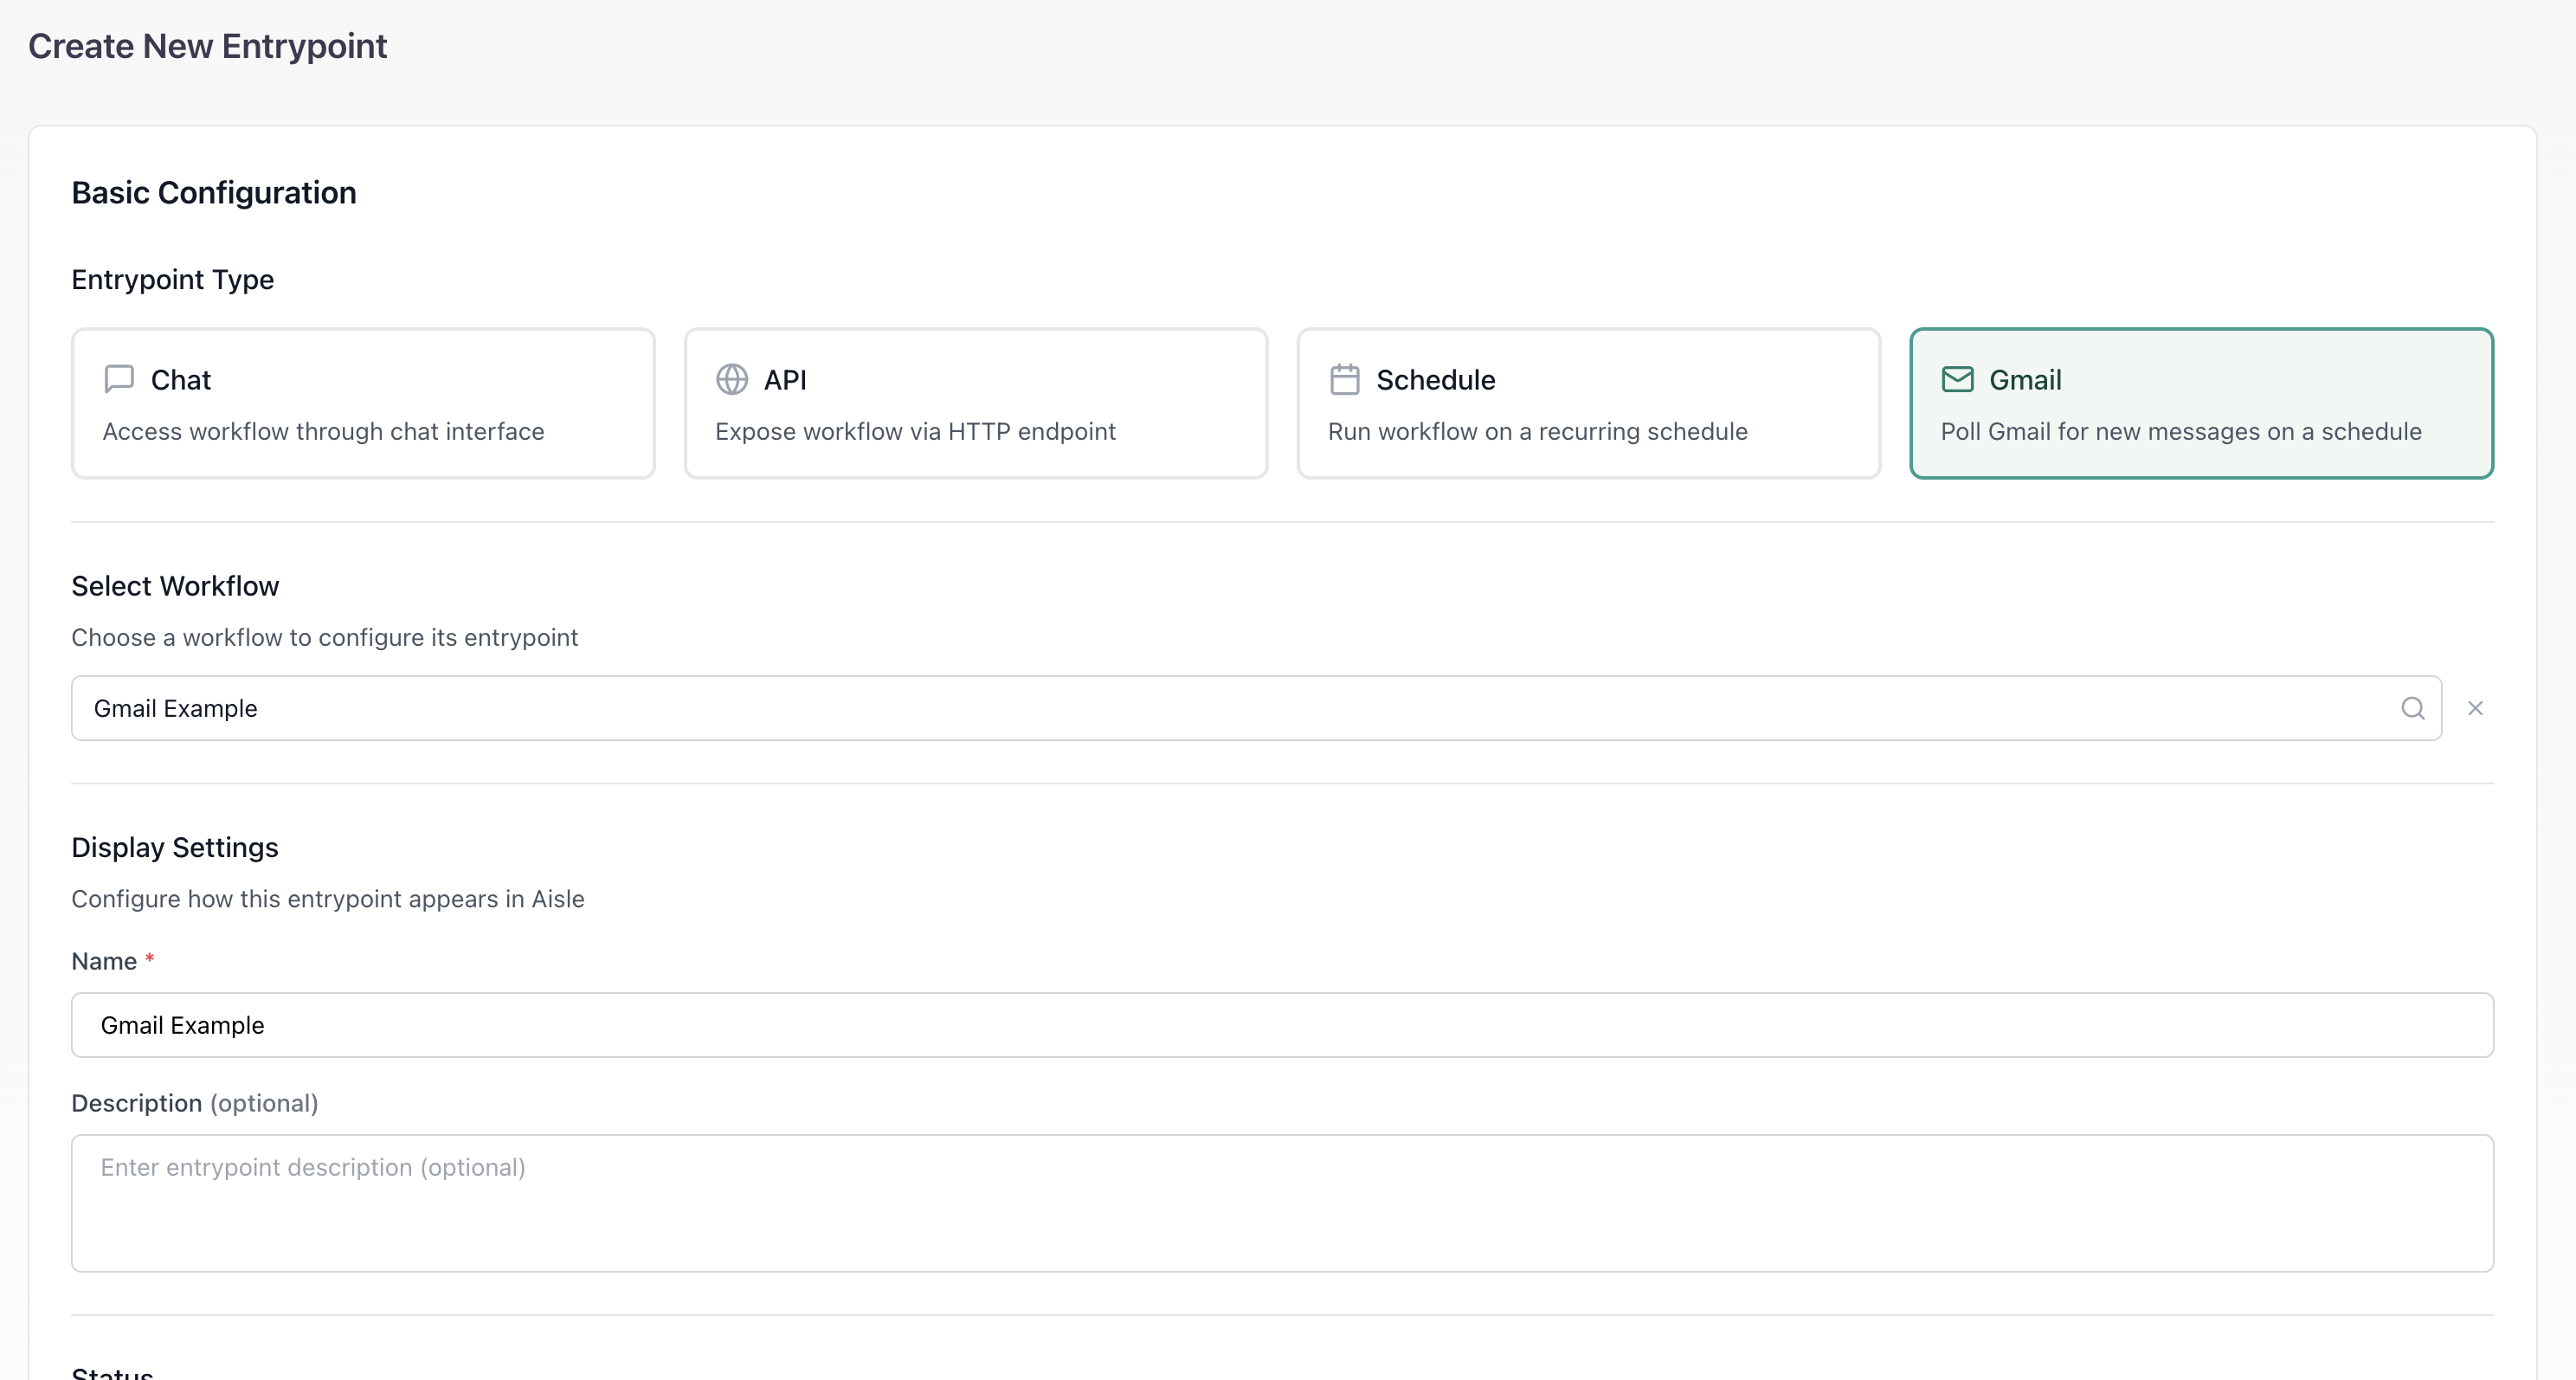The image size is (2576, 1380).
Task: Select the Chat entrypoint type
Action: [363, 403]
